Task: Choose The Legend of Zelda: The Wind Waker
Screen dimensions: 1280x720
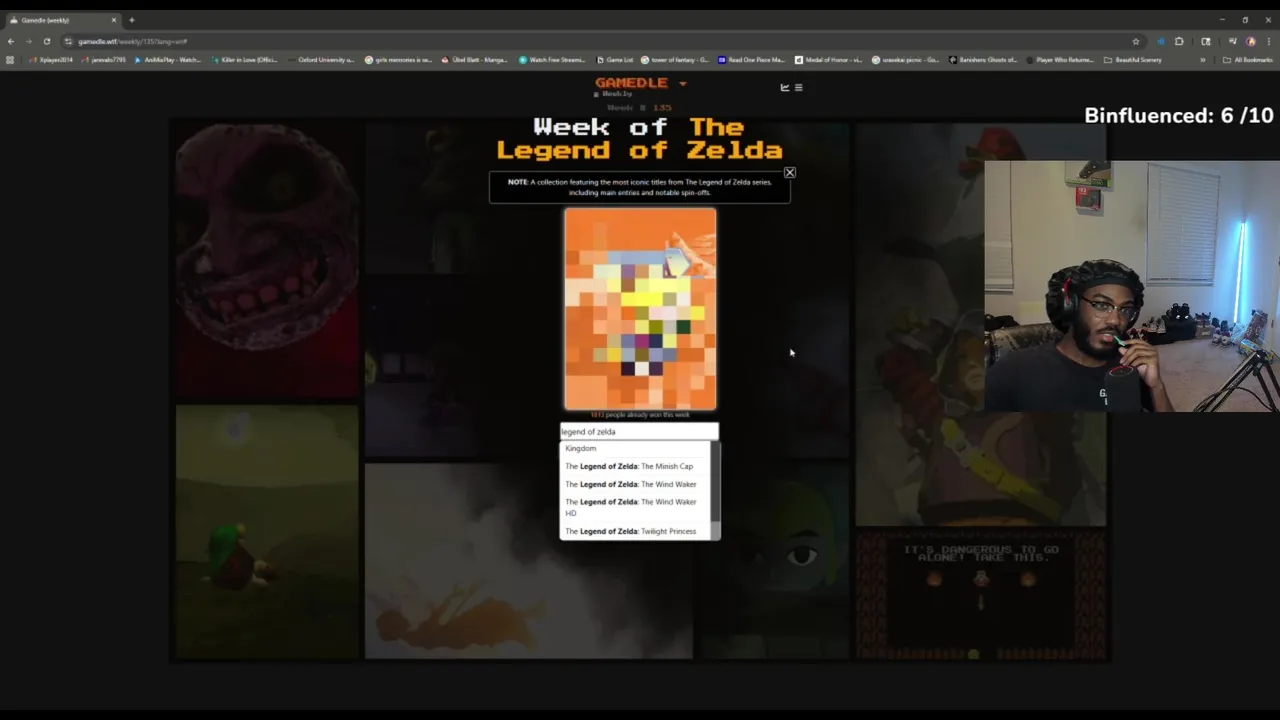Action: coord(635,484)
